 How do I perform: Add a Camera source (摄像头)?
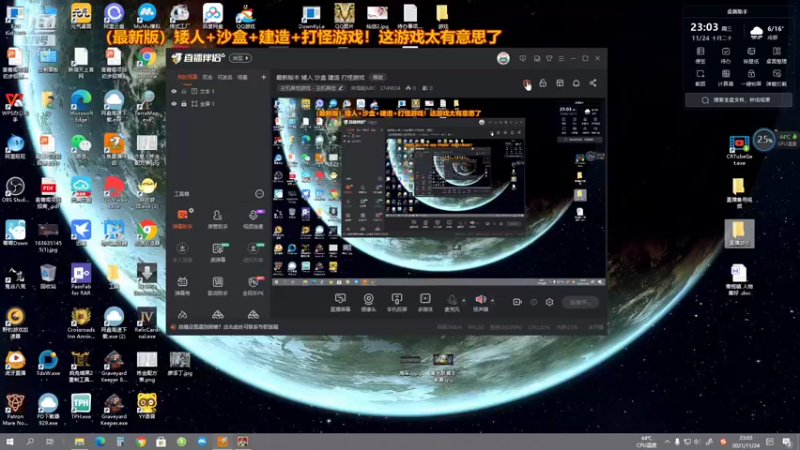pyautogui.click(x=368, y=302)
